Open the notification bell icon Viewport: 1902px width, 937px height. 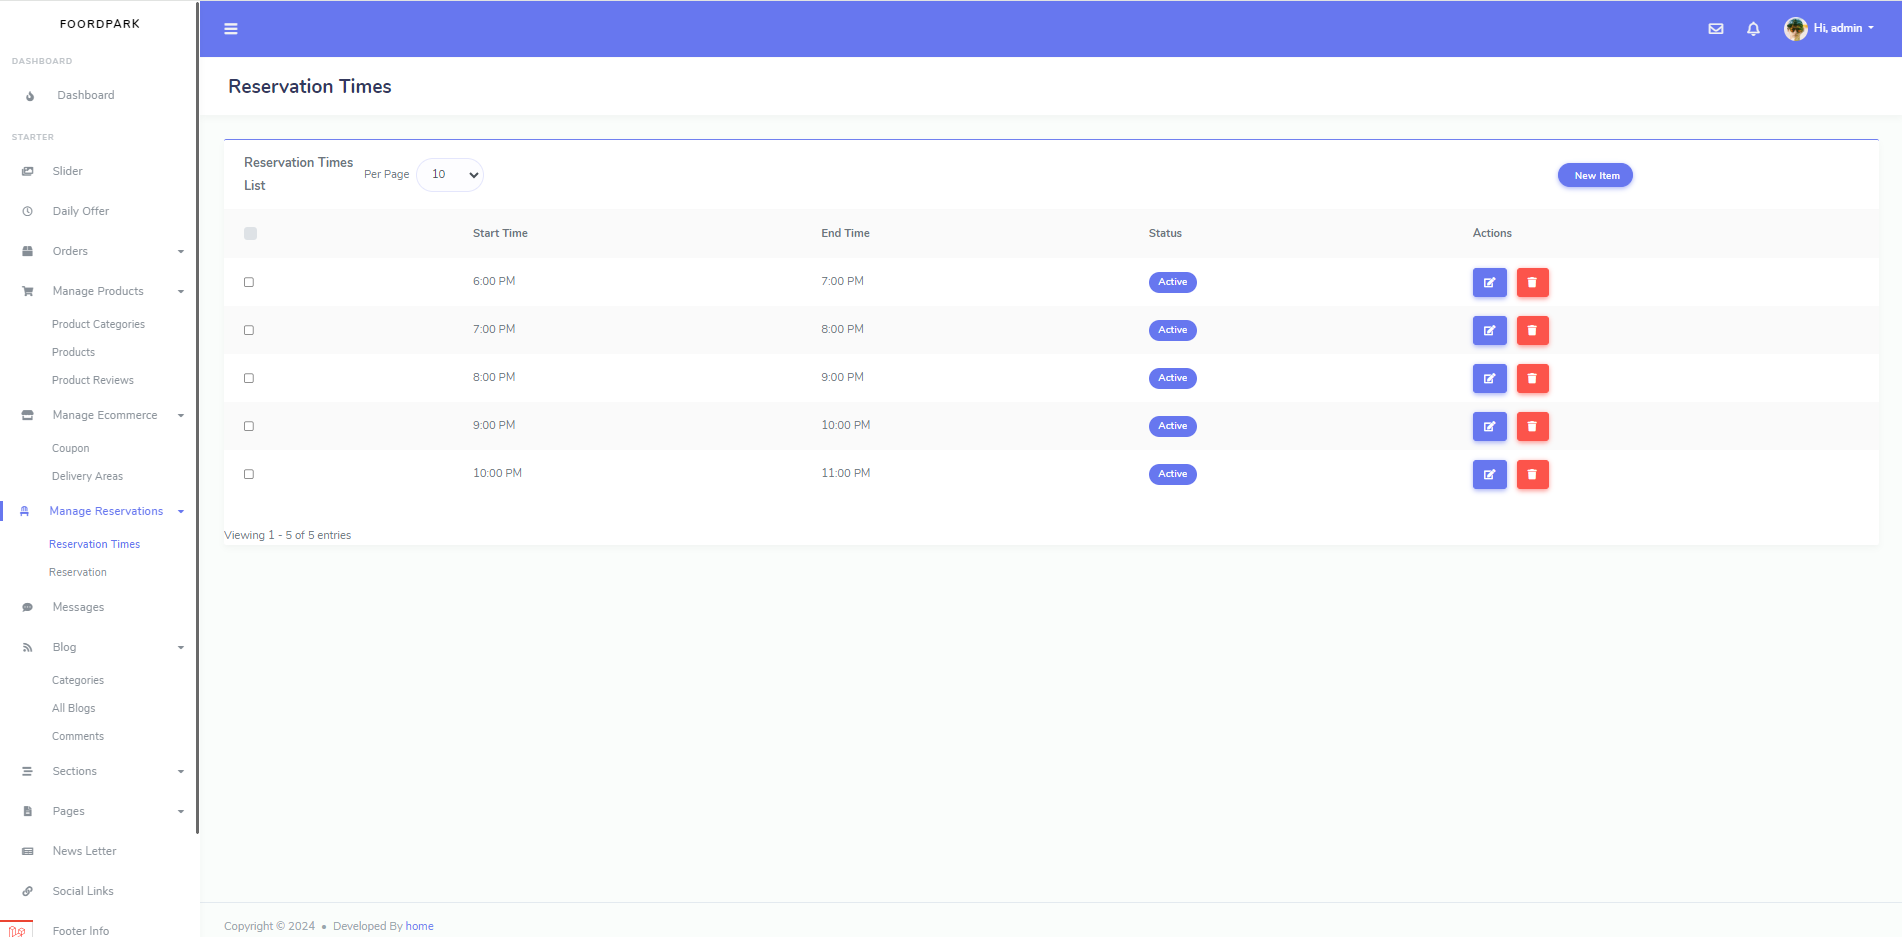tap(1753, 29)
